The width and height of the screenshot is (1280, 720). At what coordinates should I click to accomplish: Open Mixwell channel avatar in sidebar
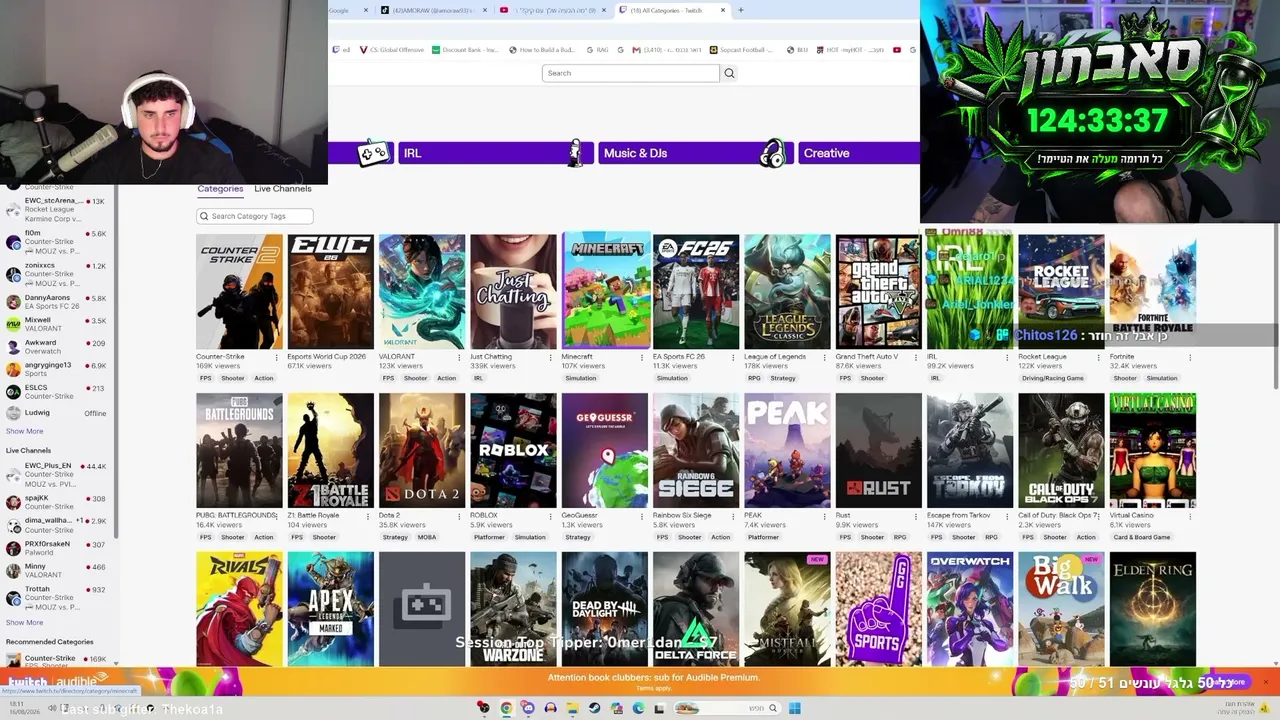point(13,324)
